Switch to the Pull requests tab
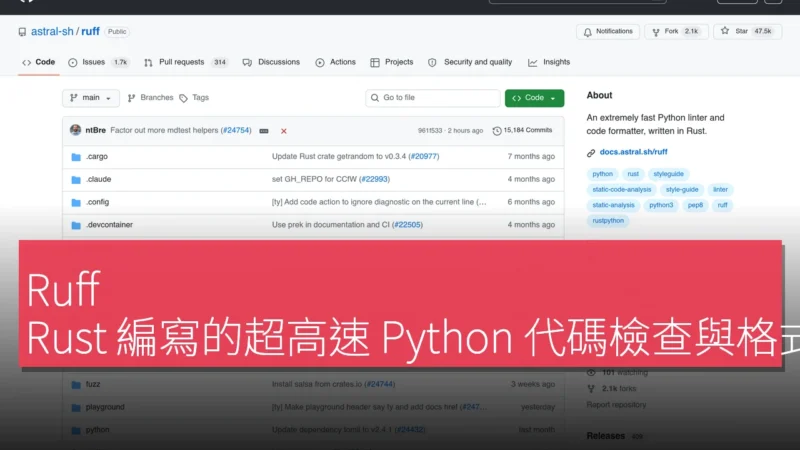 click(x=186, y=62)
